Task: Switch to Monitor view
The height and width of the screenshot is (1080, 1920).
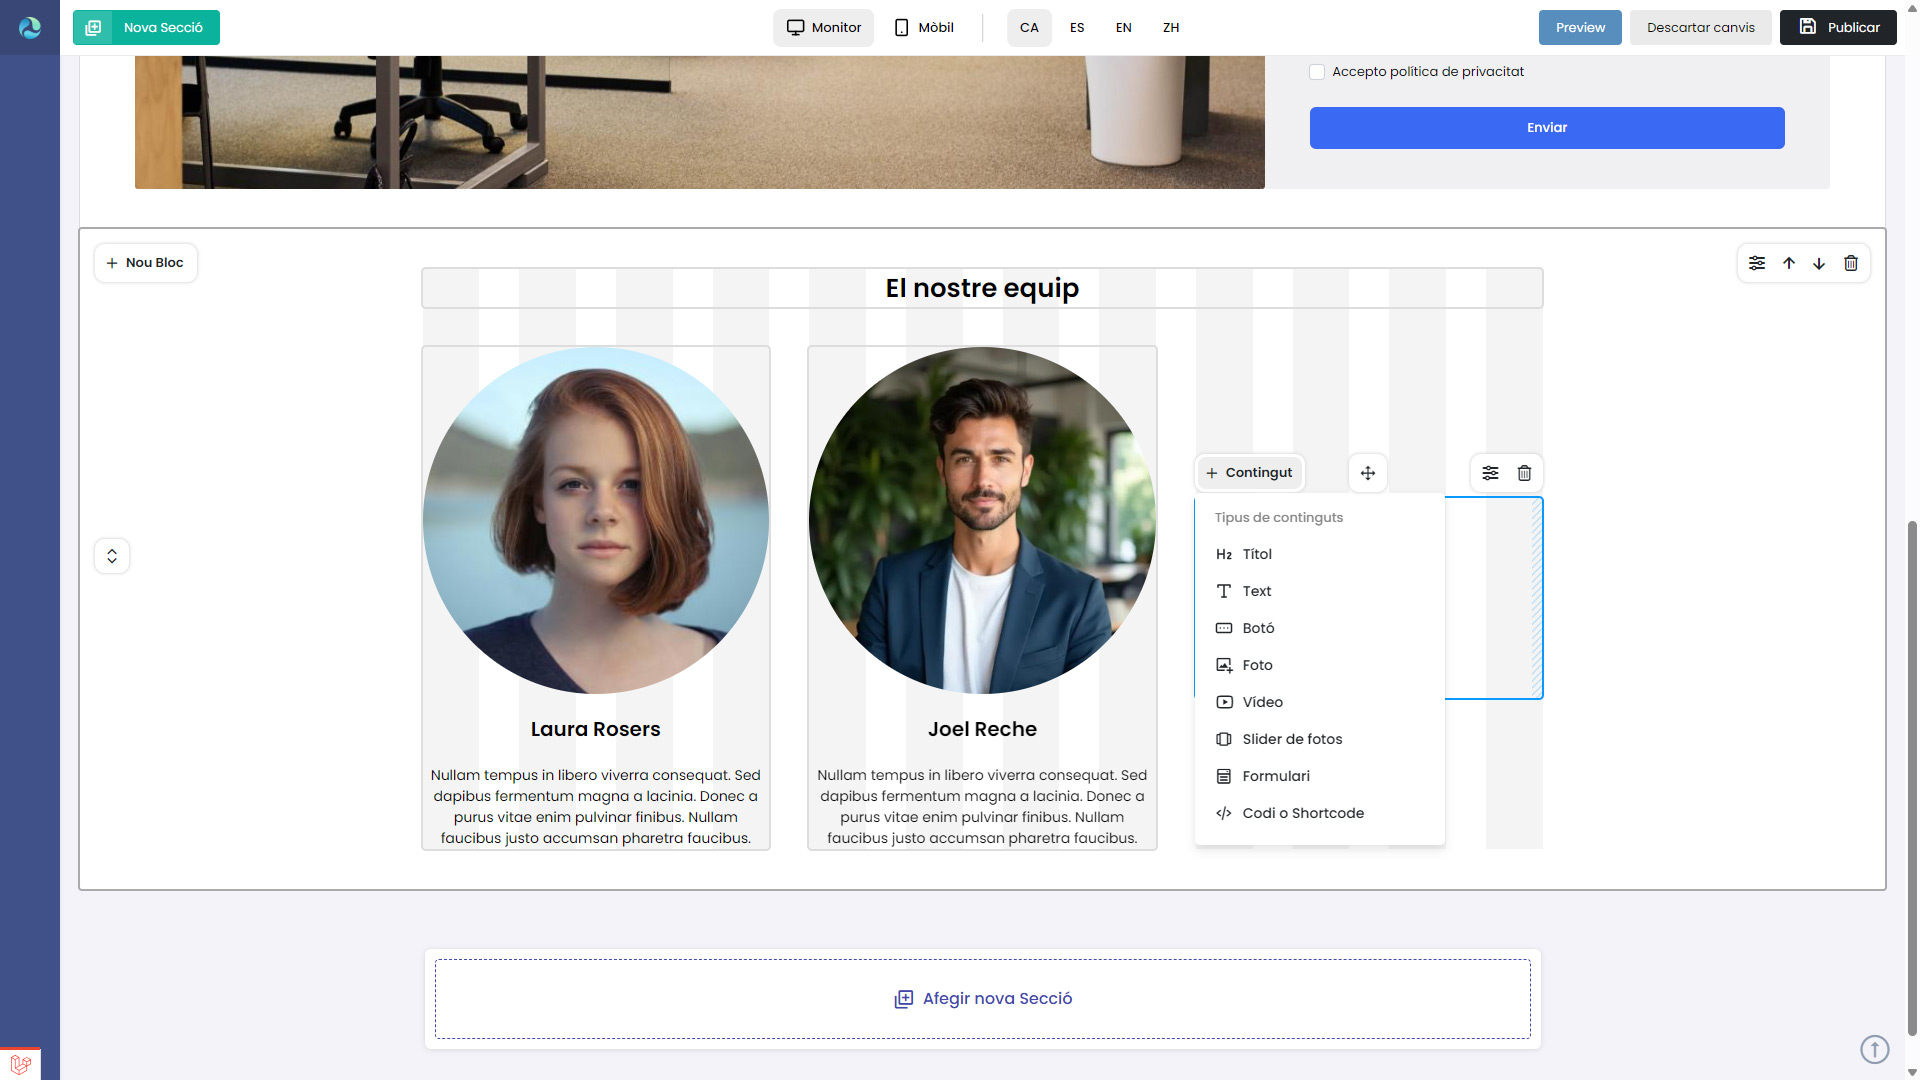Action: tap(823, 28)
